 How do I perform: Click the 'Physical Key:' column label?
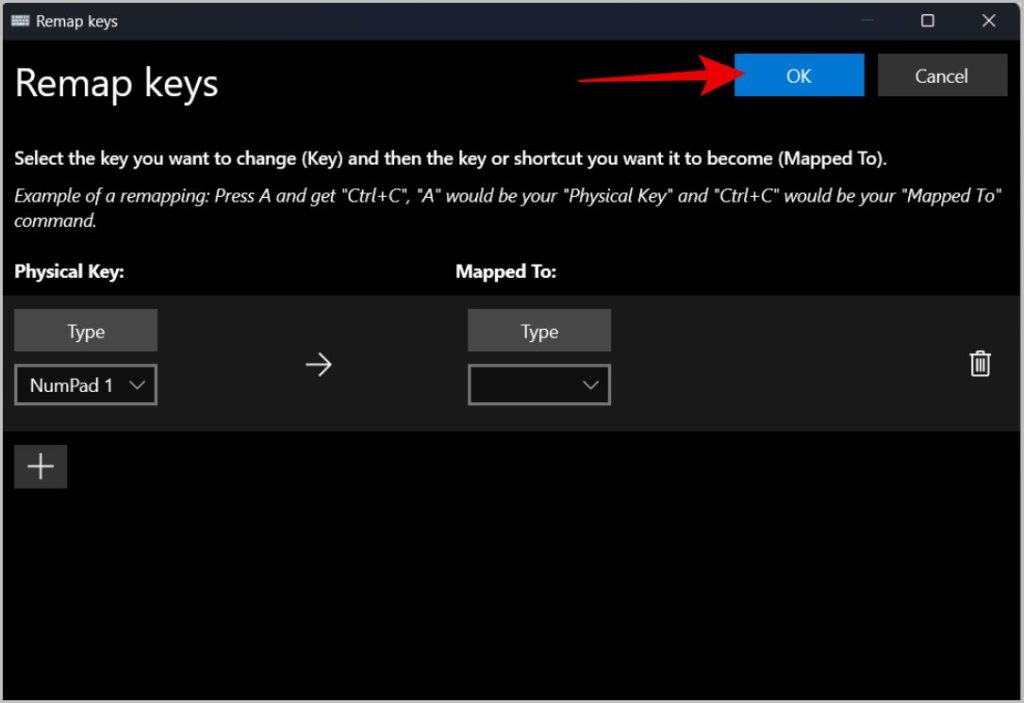[x=69, y=271]
